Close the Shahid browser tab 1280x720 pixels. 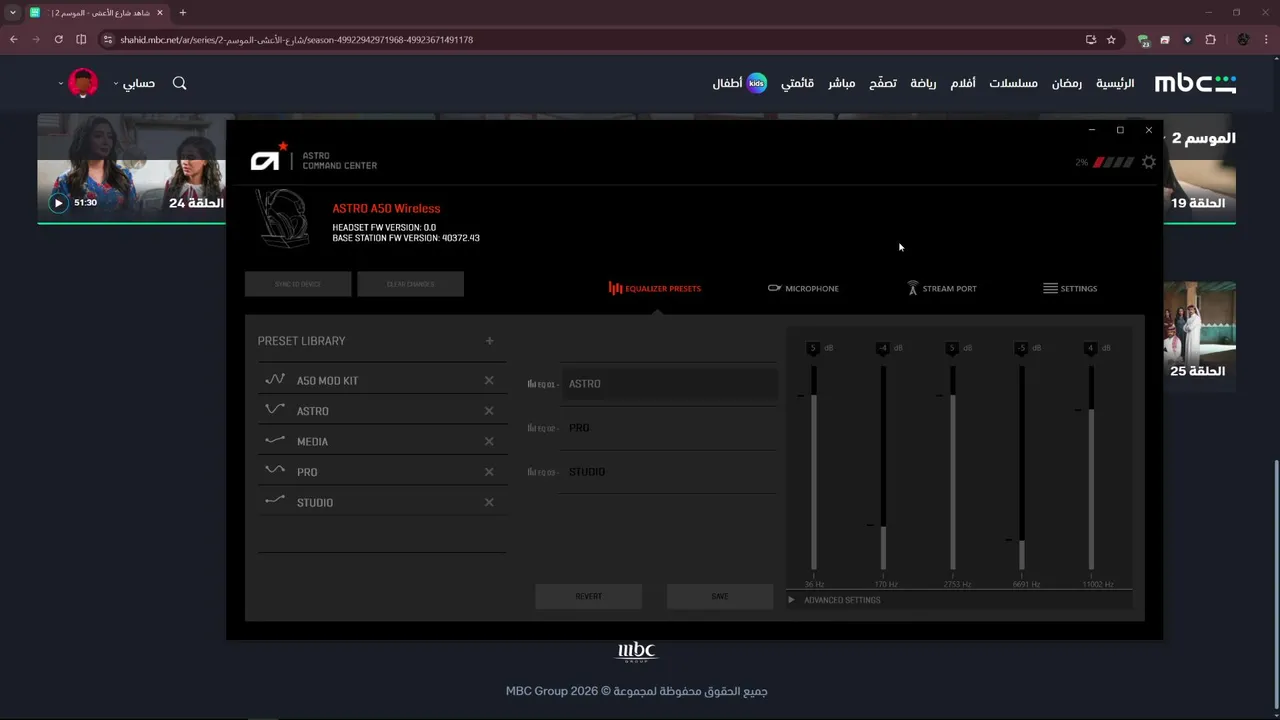(x=160, y=13)
